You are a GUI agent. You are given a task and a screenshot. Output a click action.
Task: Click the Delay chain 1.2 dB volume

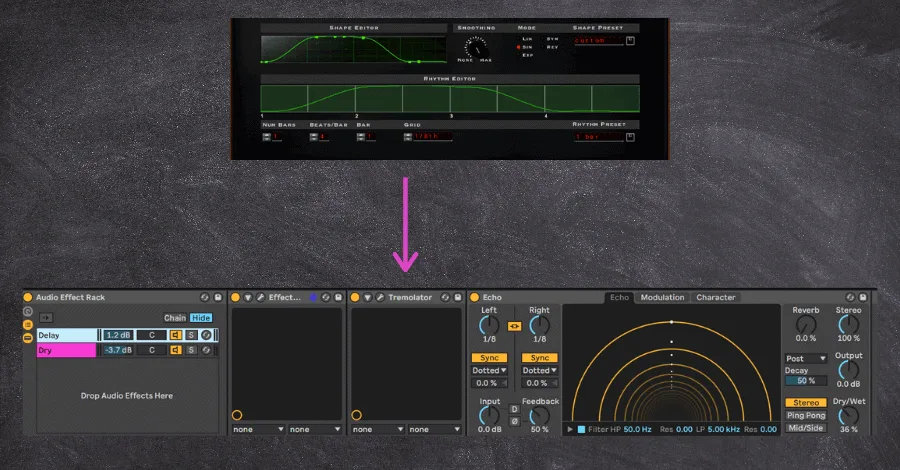point(118,335)
